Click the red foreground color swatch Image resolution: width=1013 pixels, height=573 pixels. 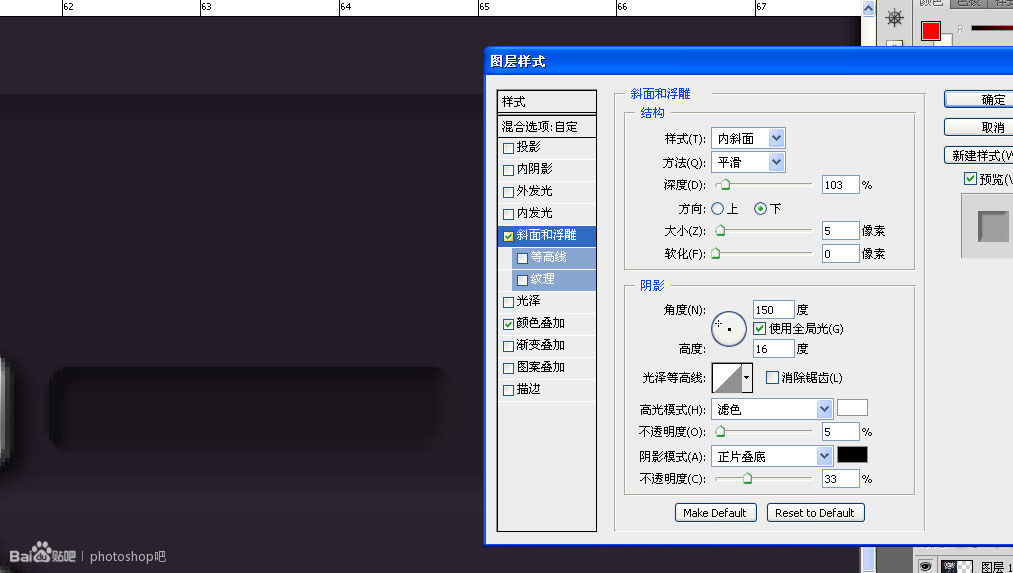tap(930, 30)
